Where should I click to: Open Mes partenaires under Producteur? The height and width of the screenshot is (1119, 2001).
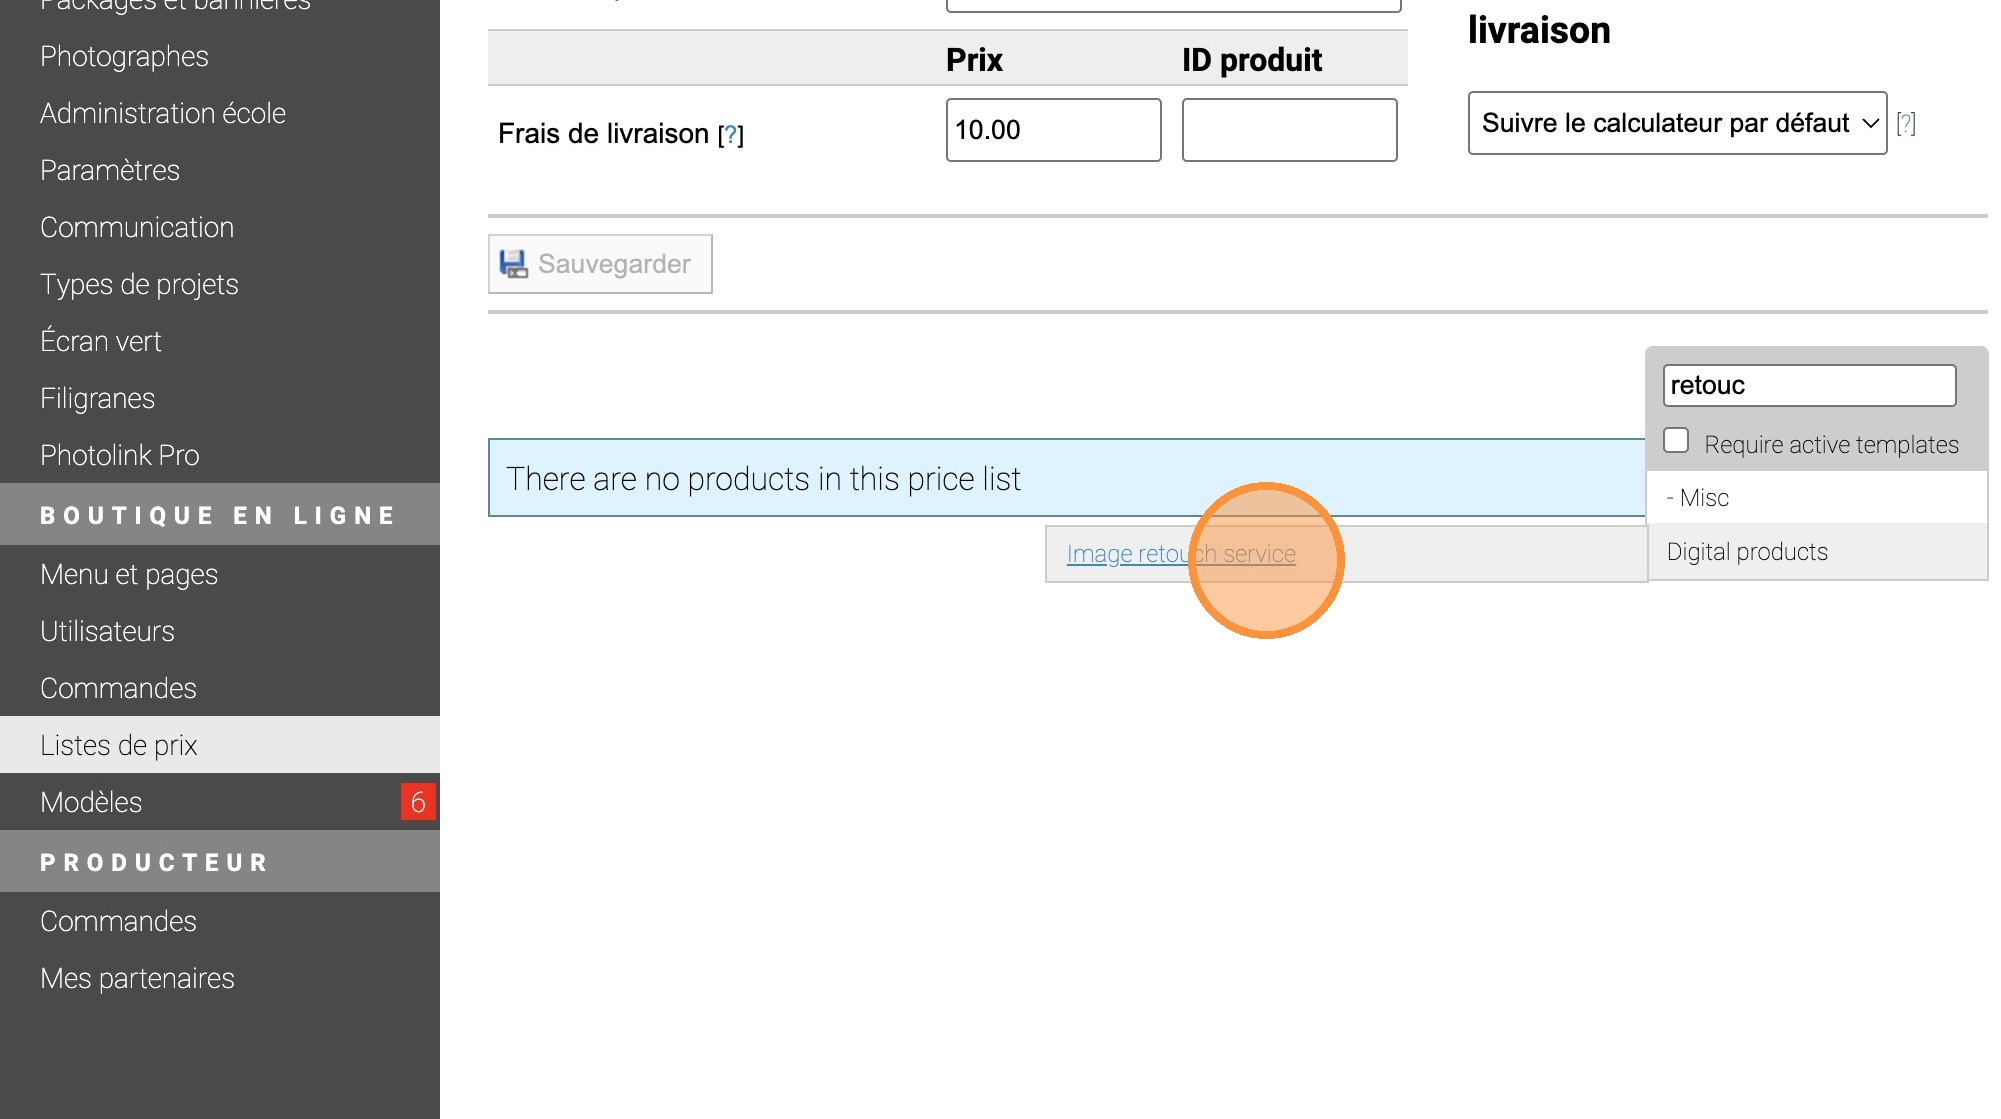pyautogui.click(x=137, y=978)
